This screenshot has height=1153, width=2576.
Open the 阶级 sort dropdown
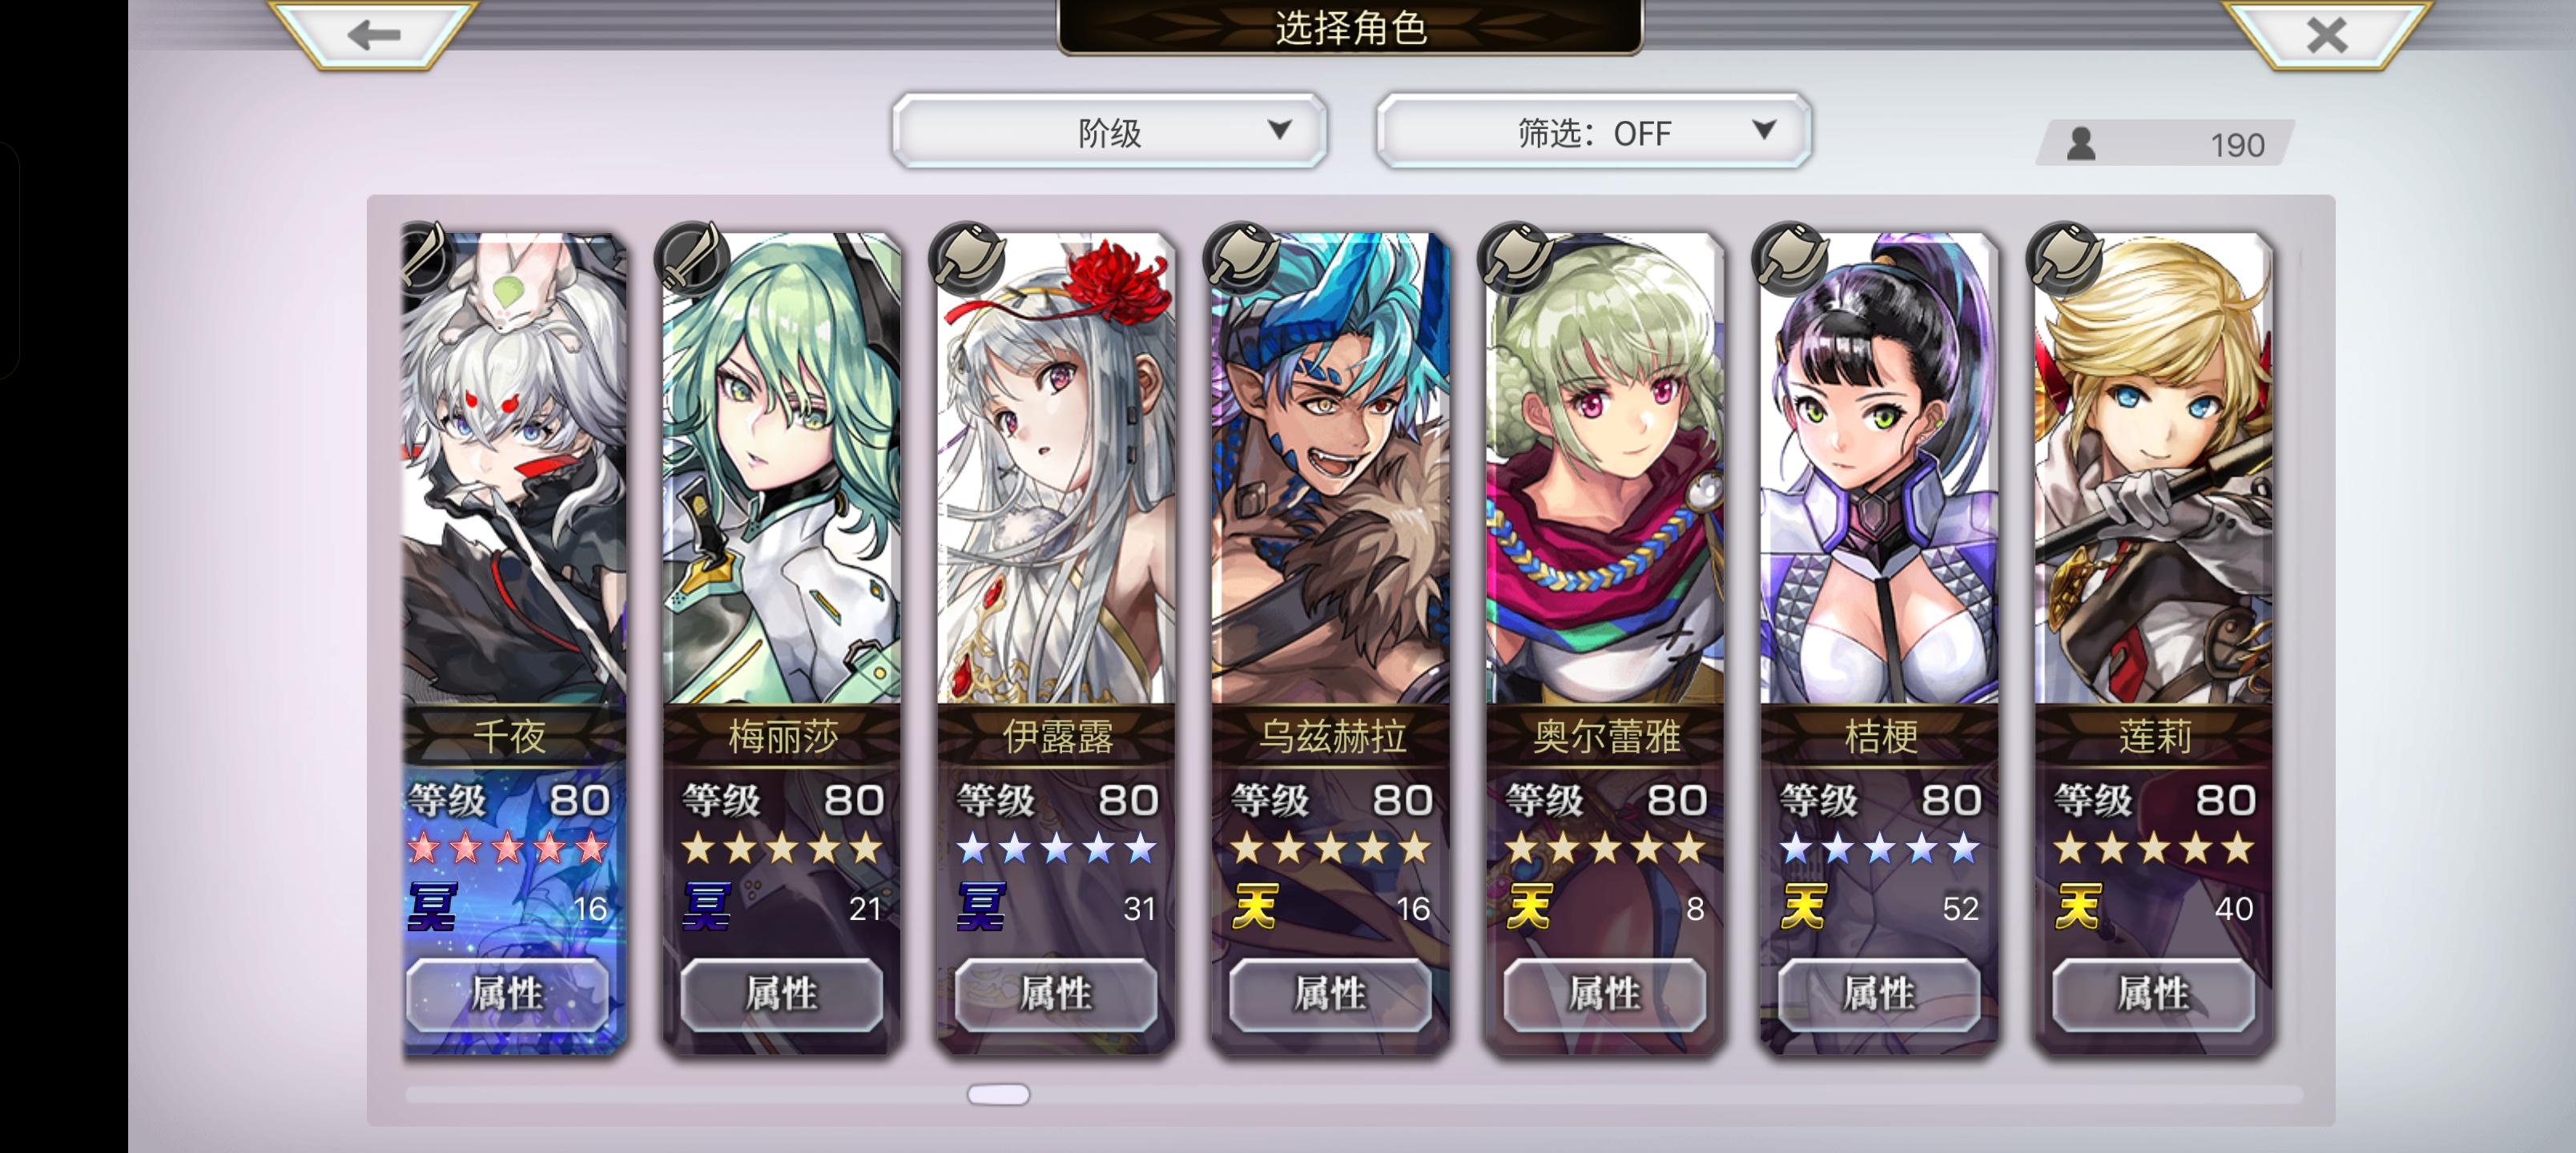1109,132
